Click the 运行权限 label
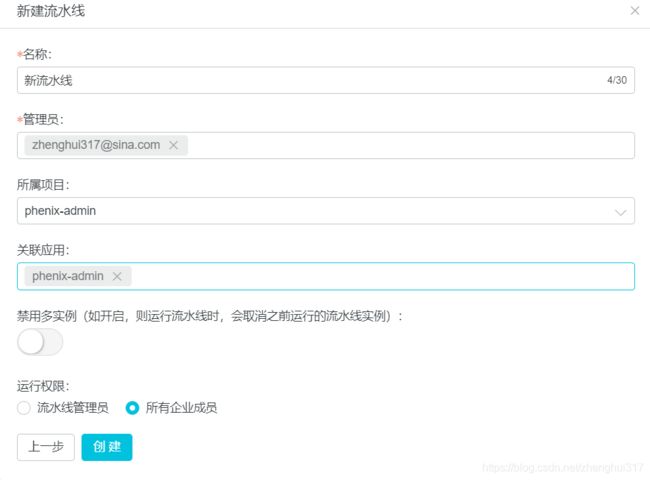650x480 pixels. [43, 386]
